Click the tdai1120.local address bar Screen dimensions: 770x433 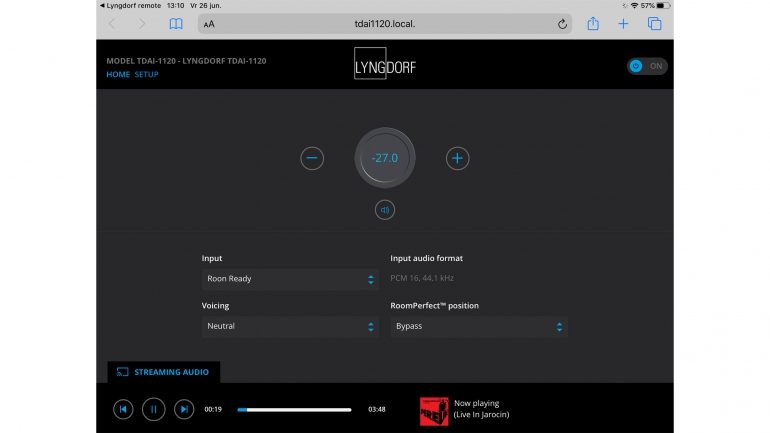point(385,24)
